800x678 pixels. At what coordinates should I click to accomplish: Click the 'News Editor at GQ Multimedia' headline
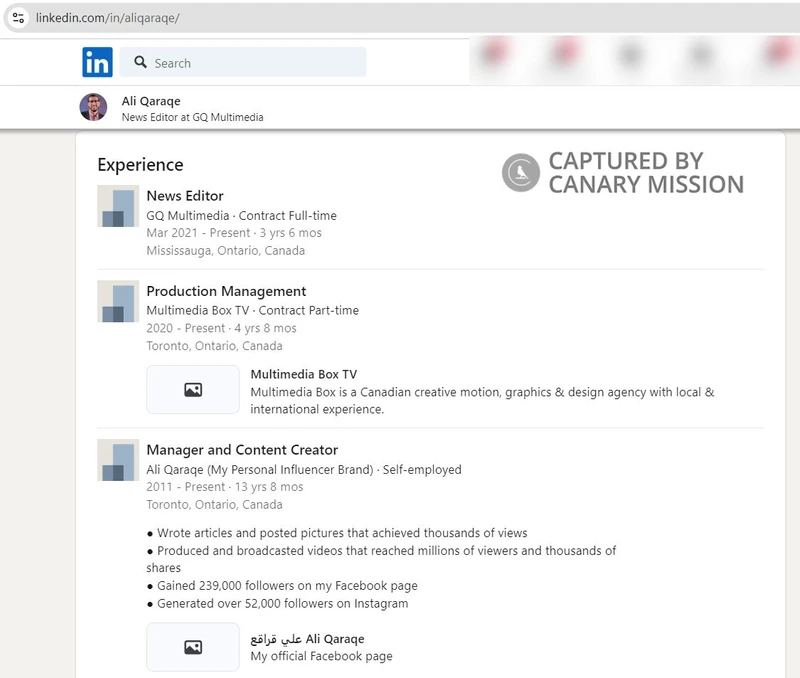click(192, 117)
